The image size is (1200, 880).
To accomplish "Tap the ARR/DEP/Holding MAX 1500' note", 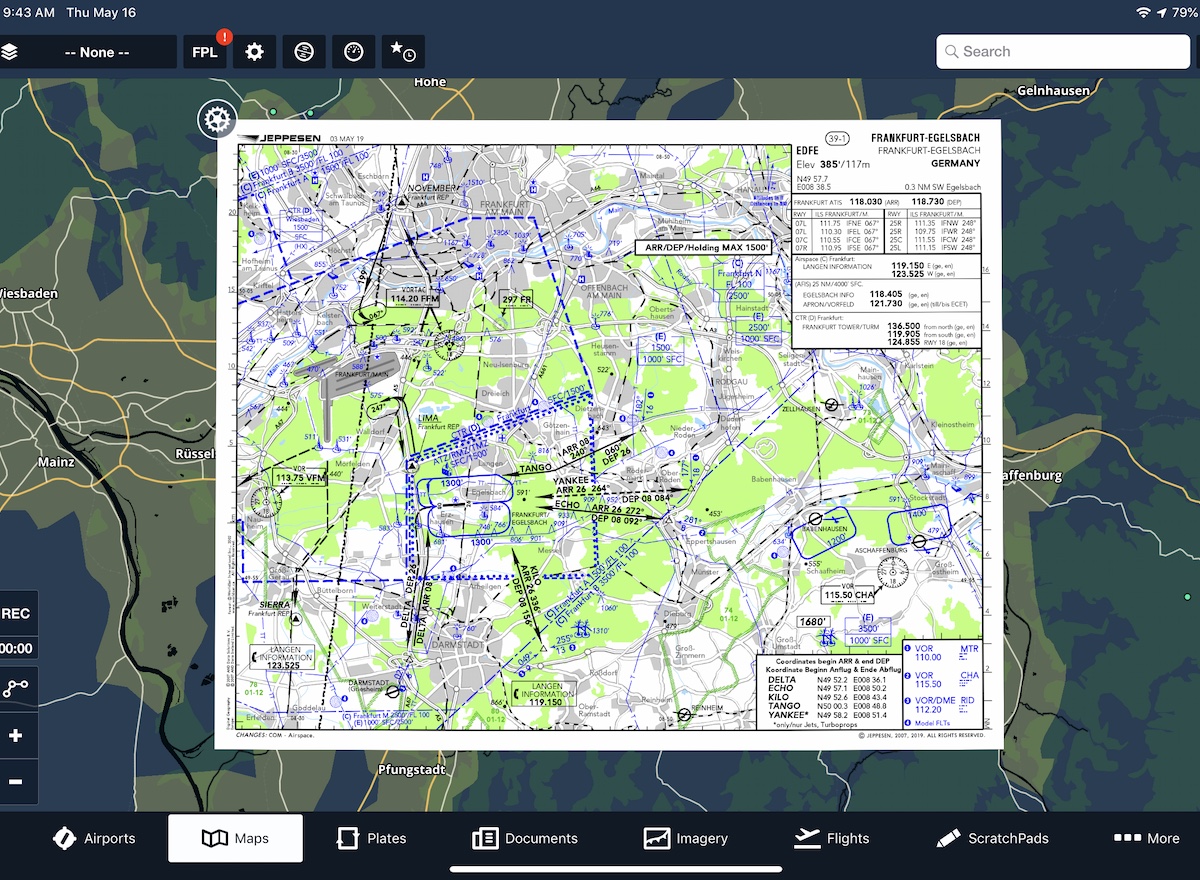I will pos(705,246).
